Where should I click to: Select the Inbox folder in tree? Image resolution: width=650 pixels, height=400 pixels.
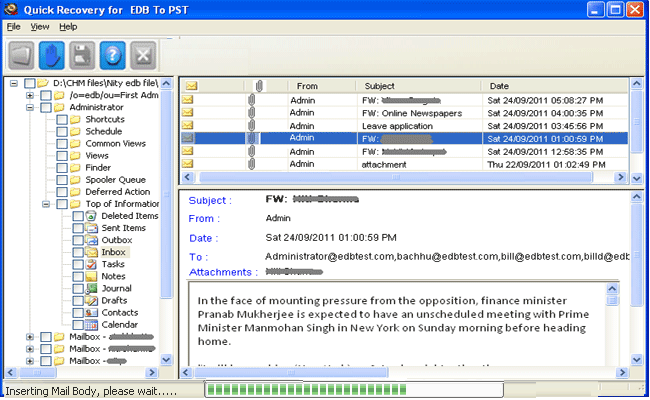coord(114,252)
